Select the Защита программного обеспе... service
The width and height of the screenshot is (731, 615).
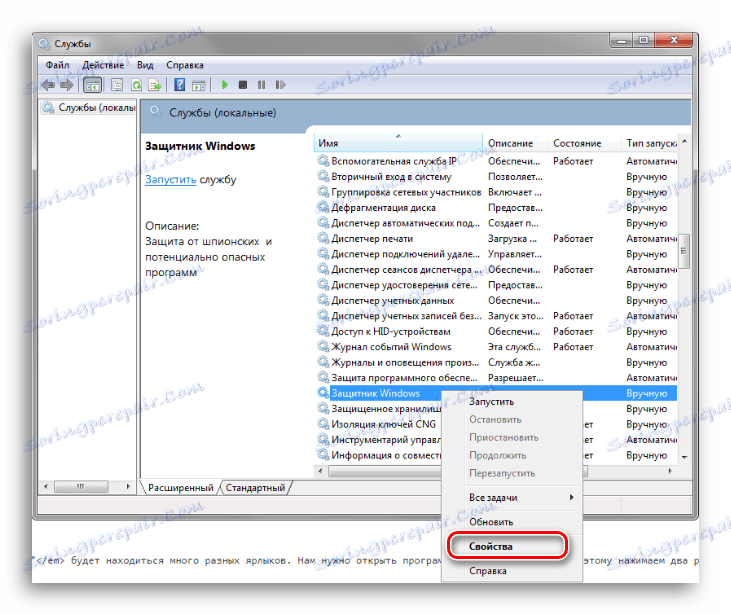point(497,378)
